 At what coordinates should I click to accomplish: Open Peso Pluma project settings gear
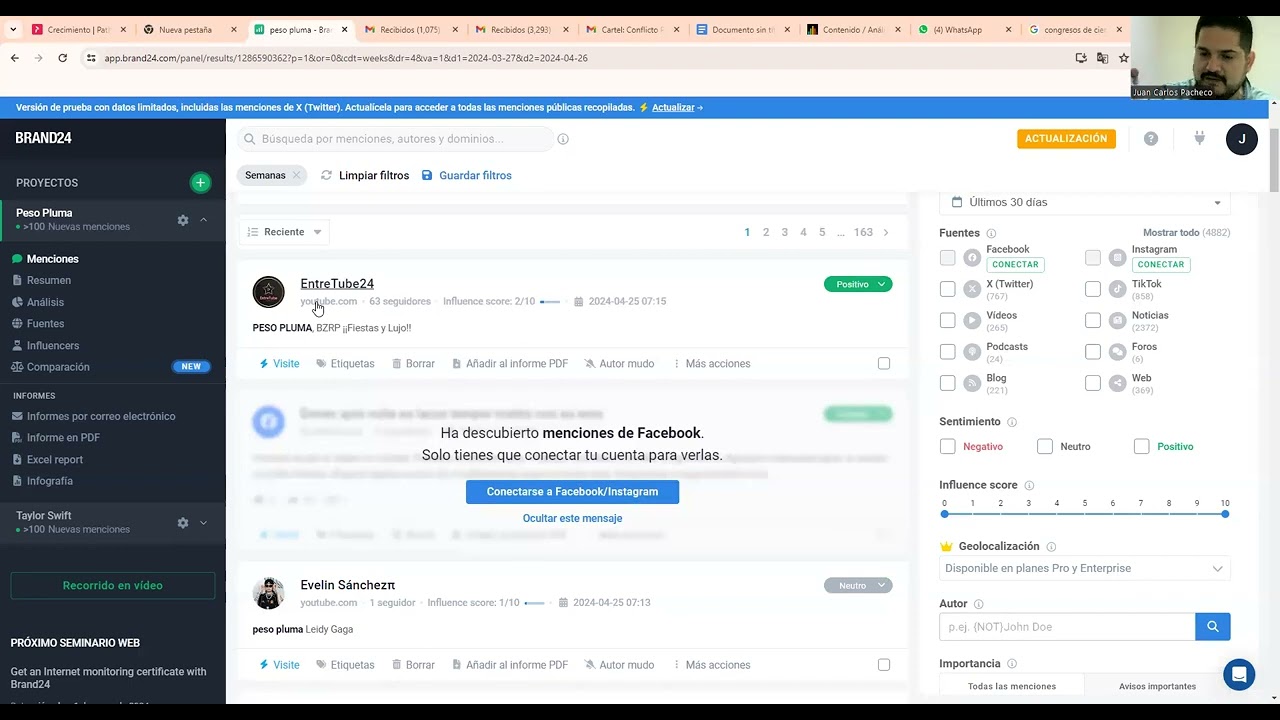pos(183,220)
